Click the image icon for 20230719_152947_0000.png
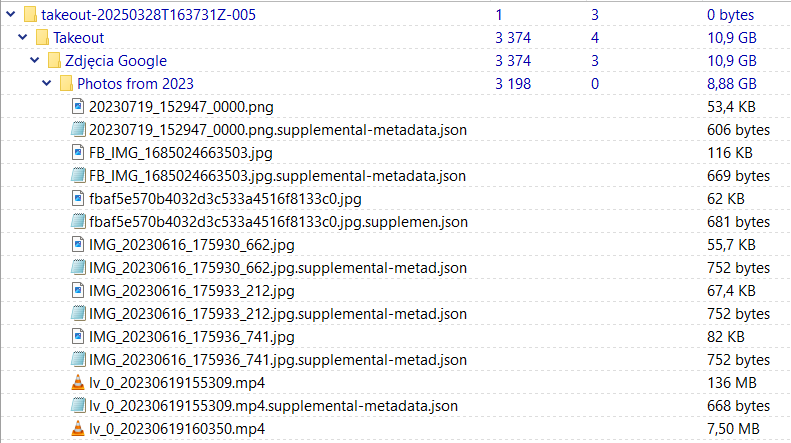The image size is (791, 443). [x=79, y=107]
